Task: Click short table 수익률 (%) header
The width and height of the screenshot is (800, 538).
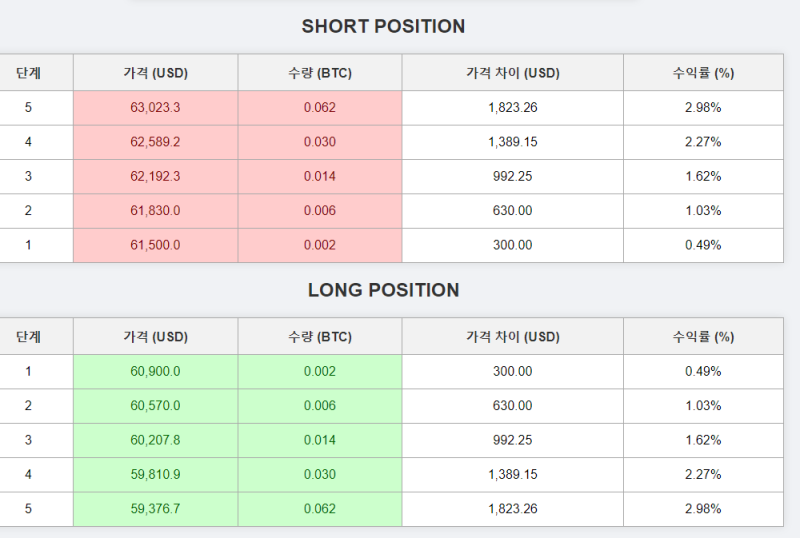Action: coord(703,73)
